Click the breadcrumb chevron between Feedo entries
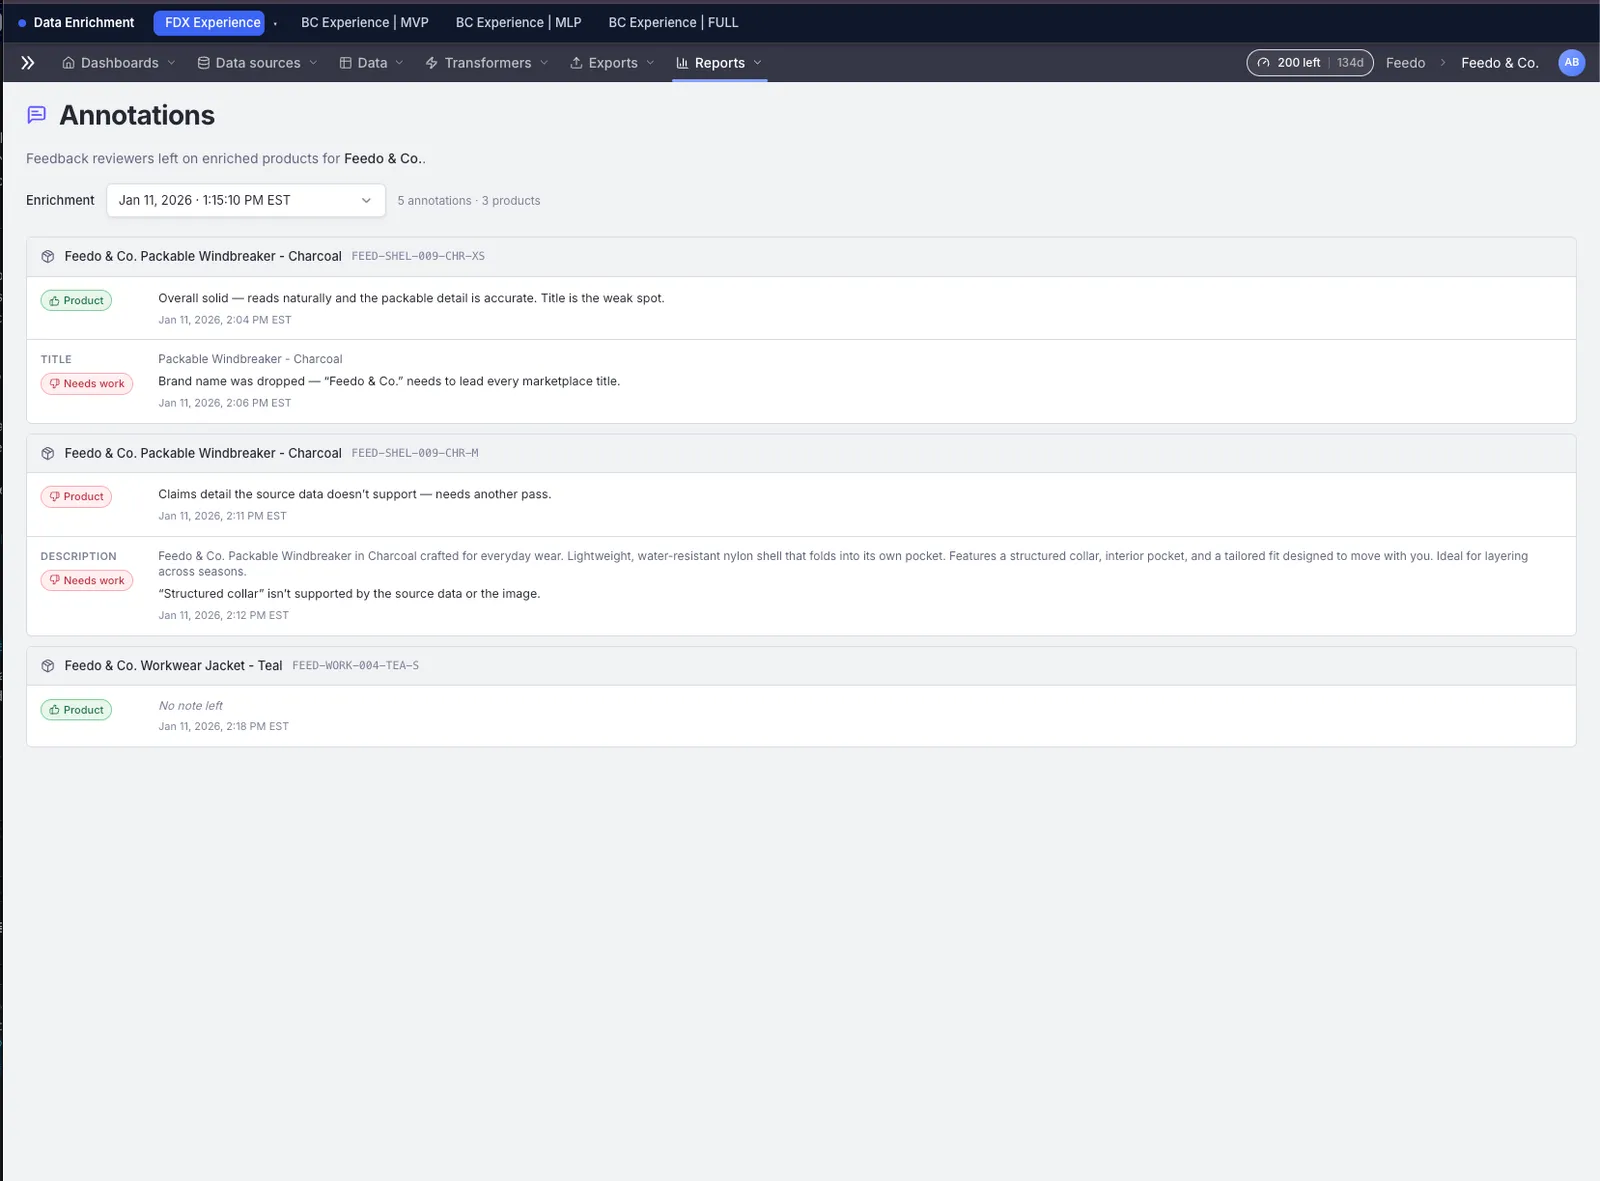The height and width of the screenshot is (1181, 1600). (x=1442, y=62)
